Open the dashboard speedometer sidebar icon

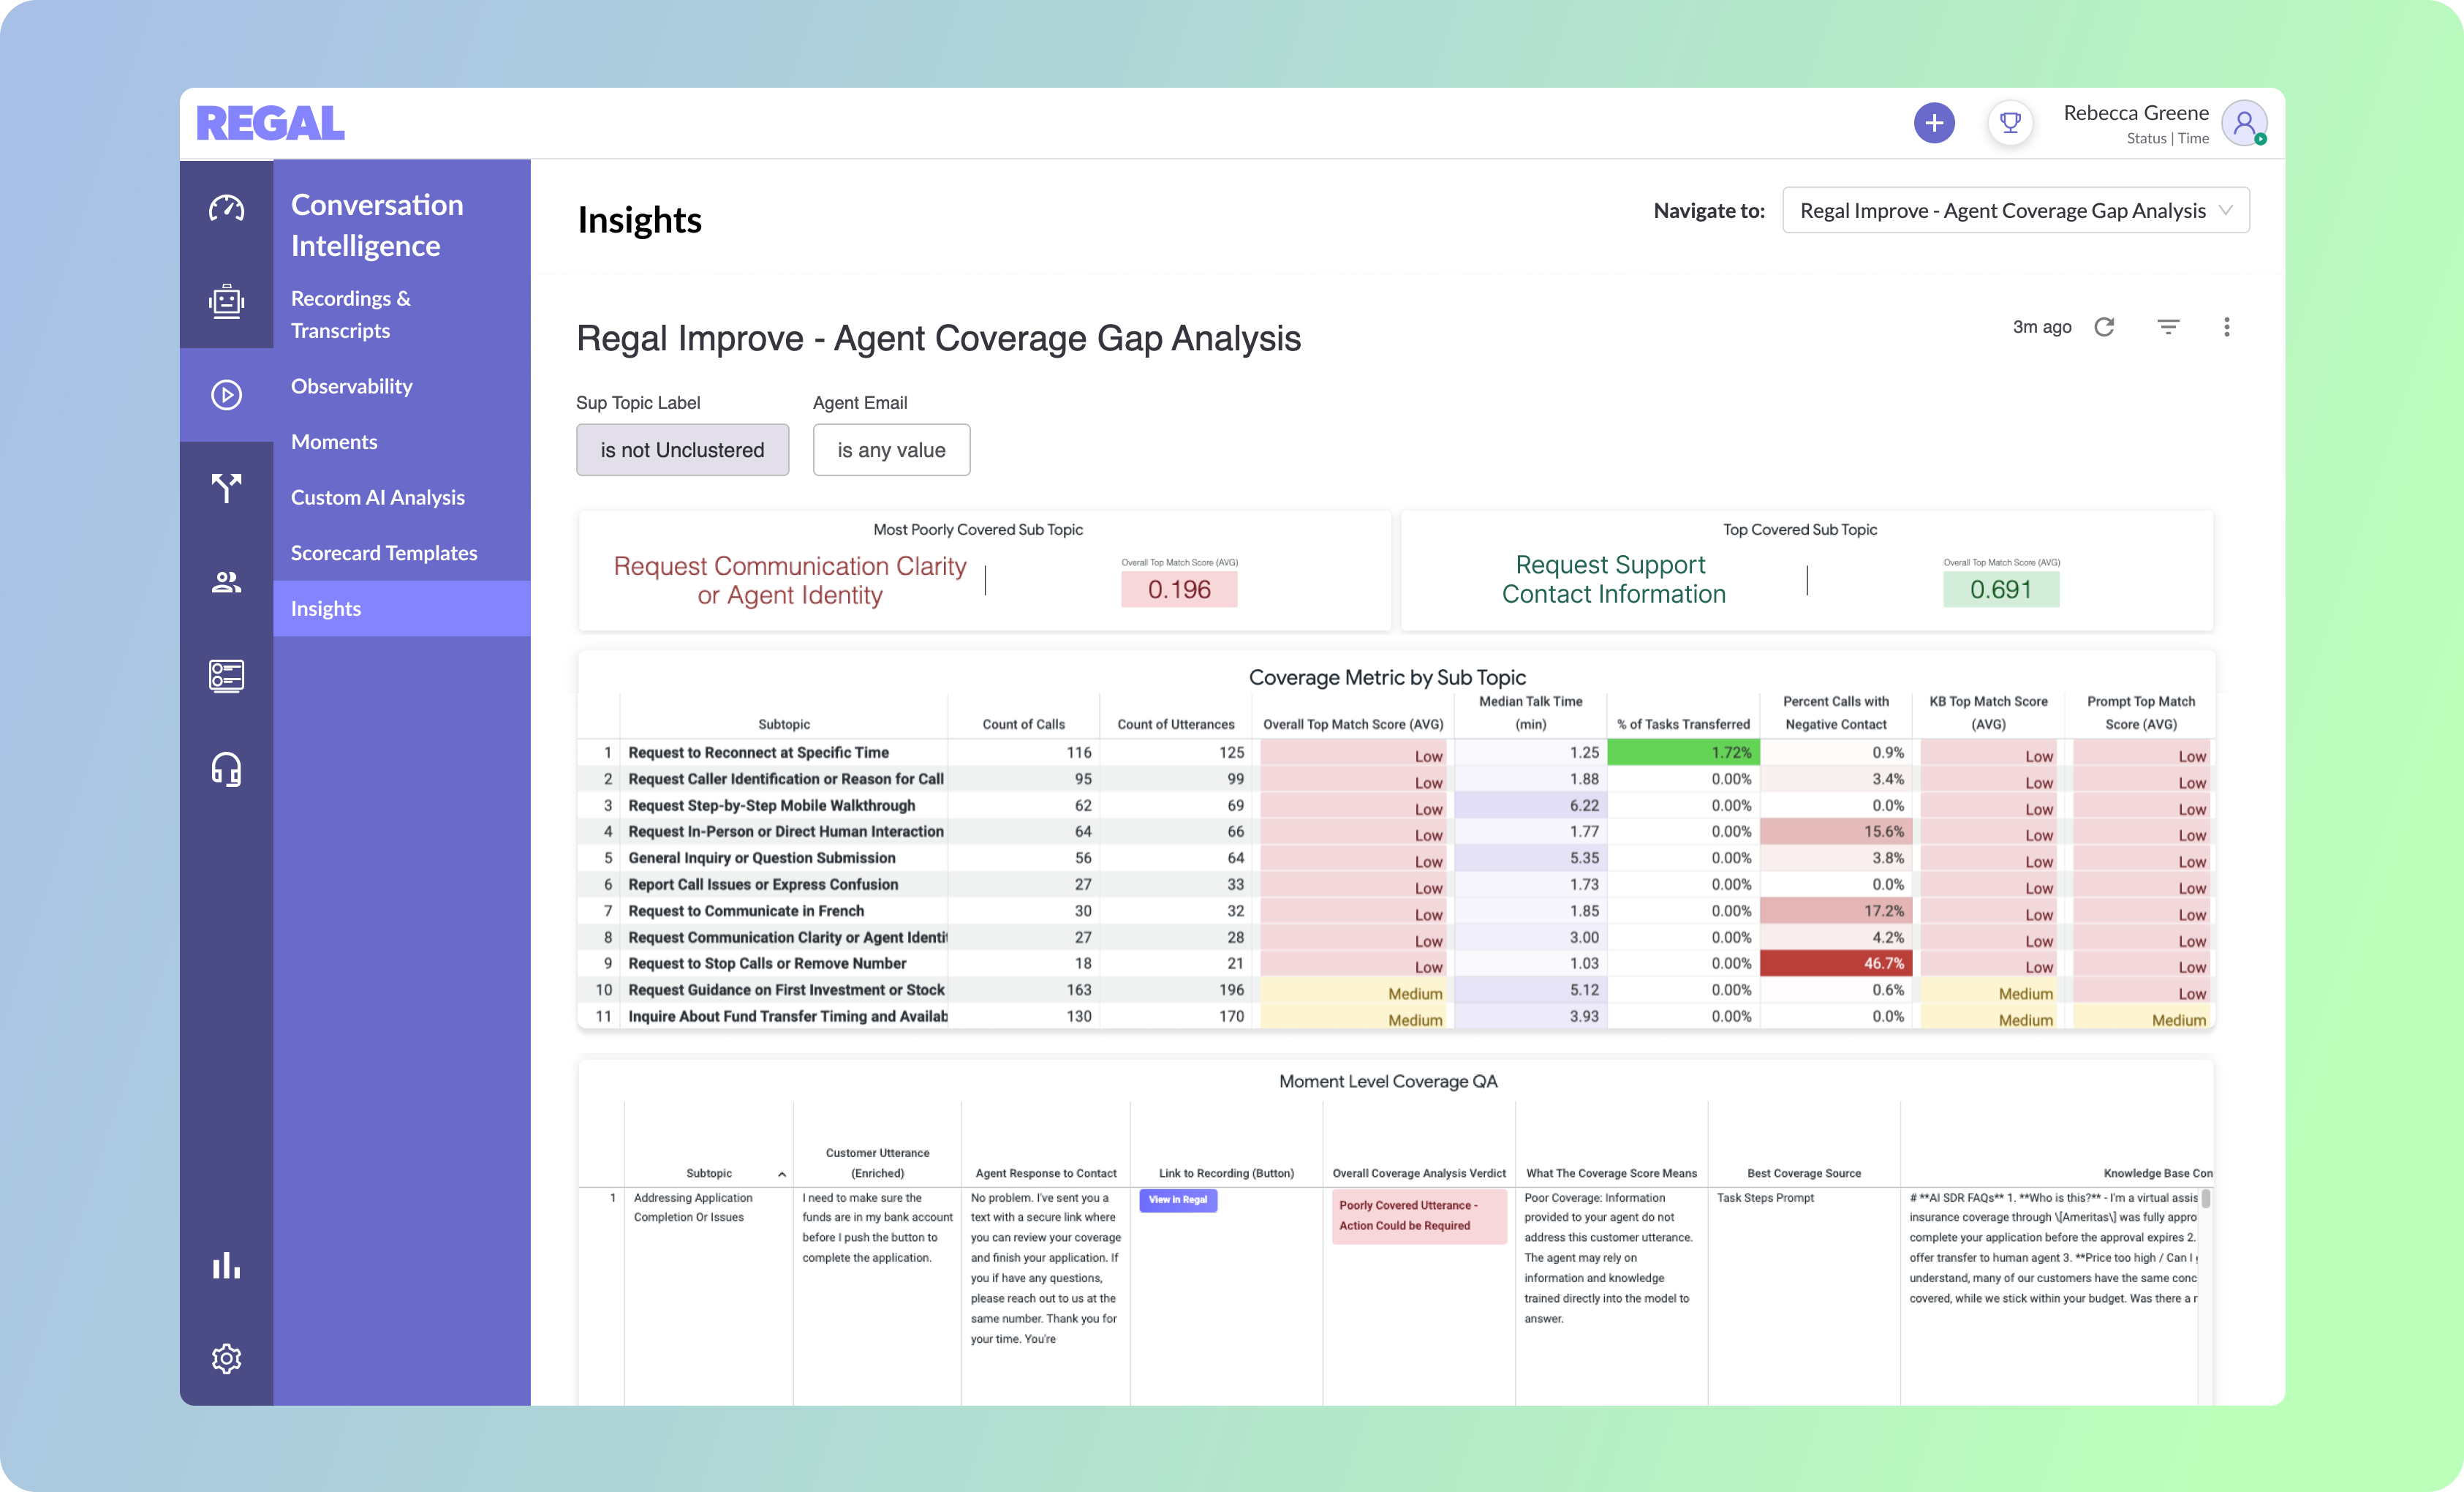point(226,208)
